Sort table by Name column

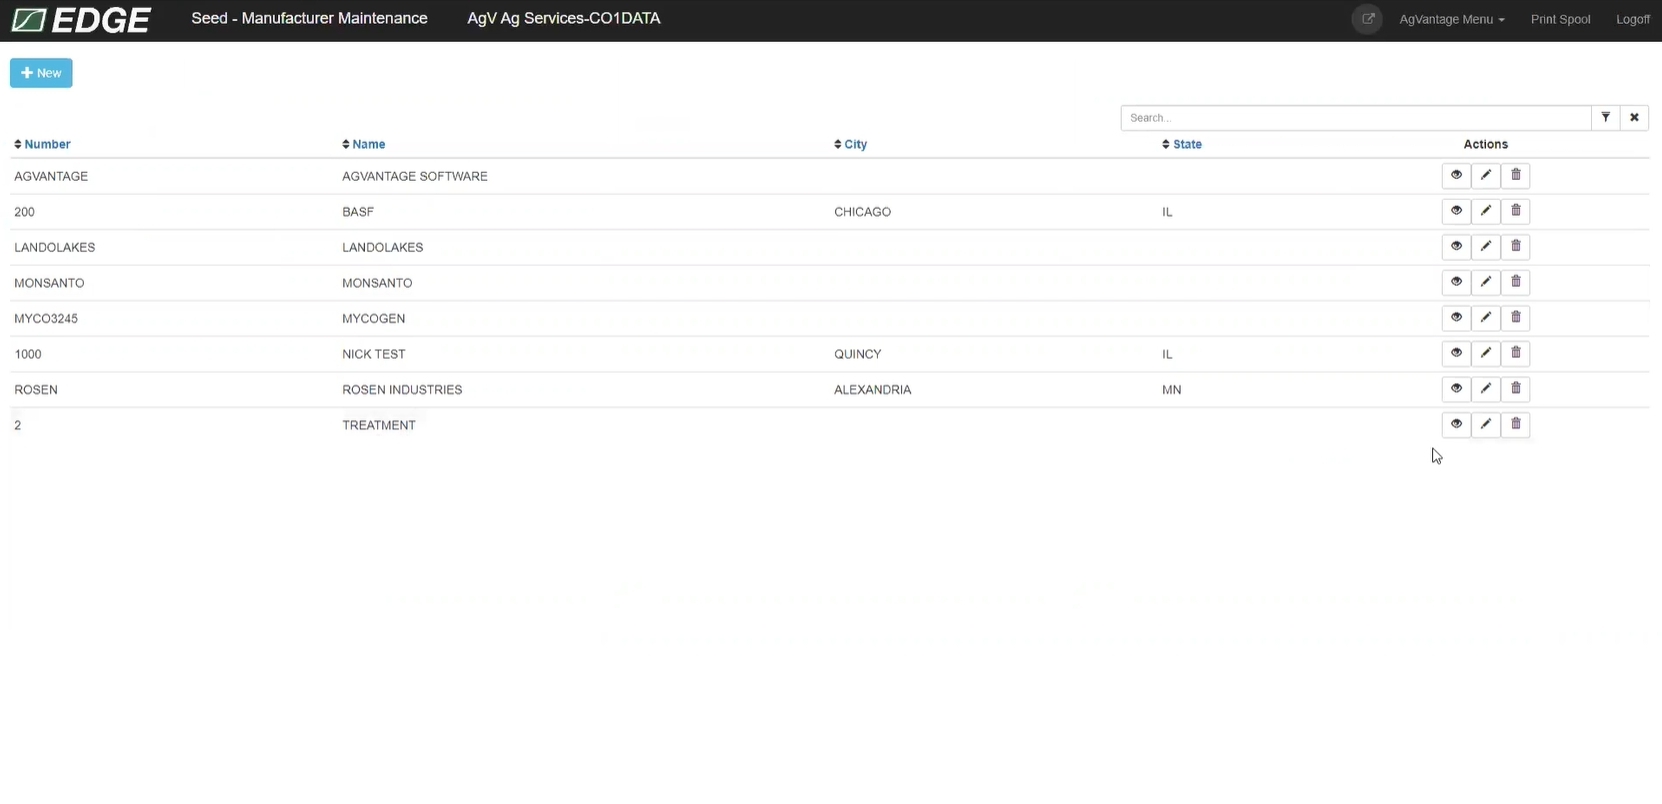(364, 144)
